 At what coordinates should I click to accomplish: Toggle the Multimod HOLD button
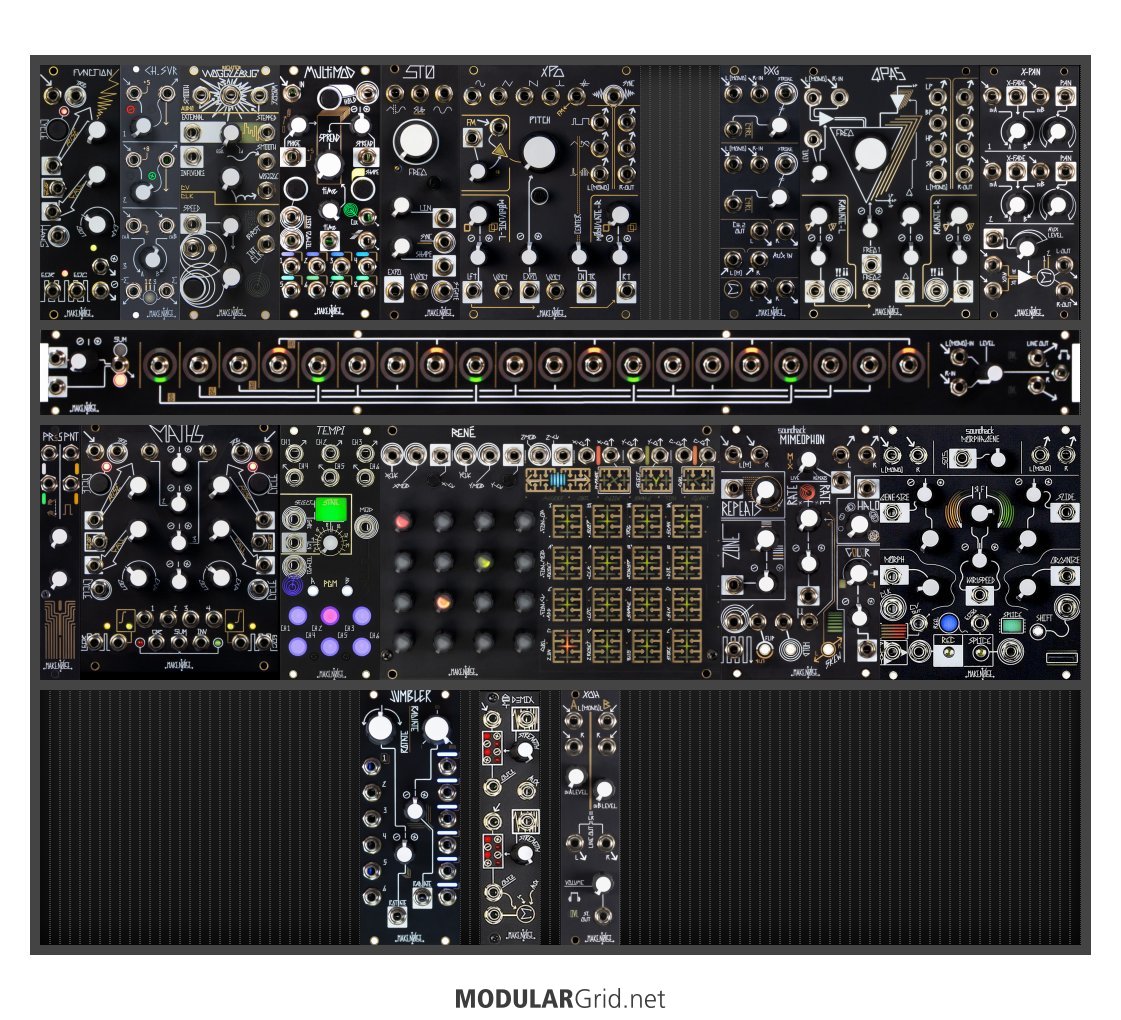pyautogui.click(x=328, y=99)
